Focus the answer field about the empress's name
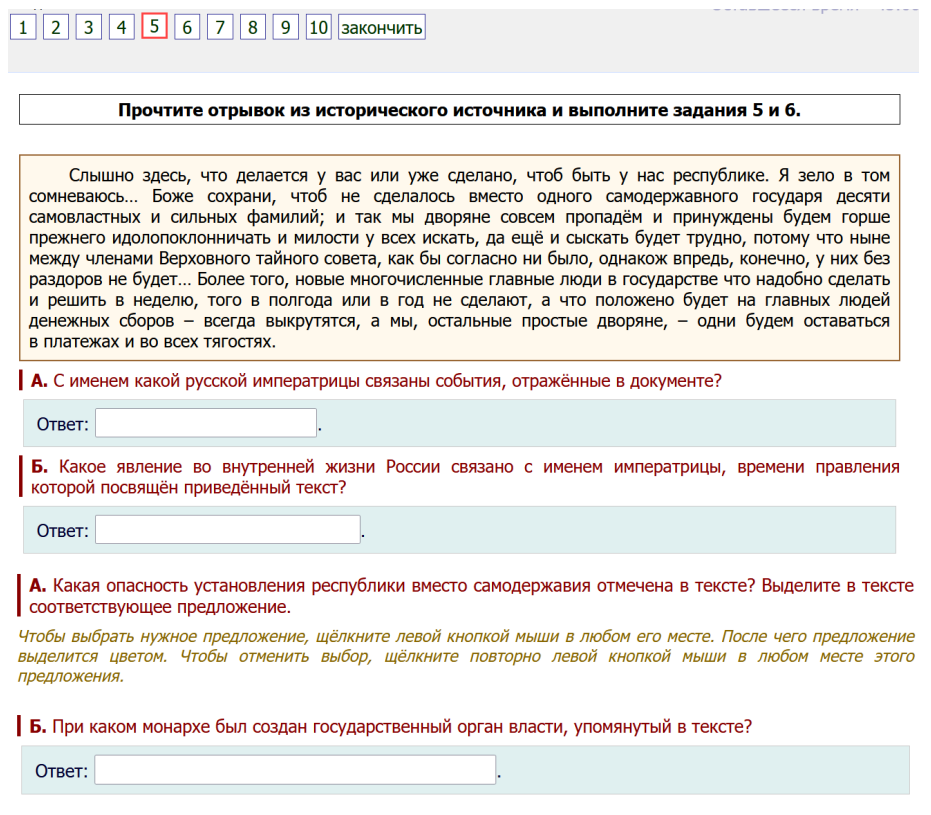The width and height of the screenshot is (931, 815). pyautogui.click(x=206, y=424)
